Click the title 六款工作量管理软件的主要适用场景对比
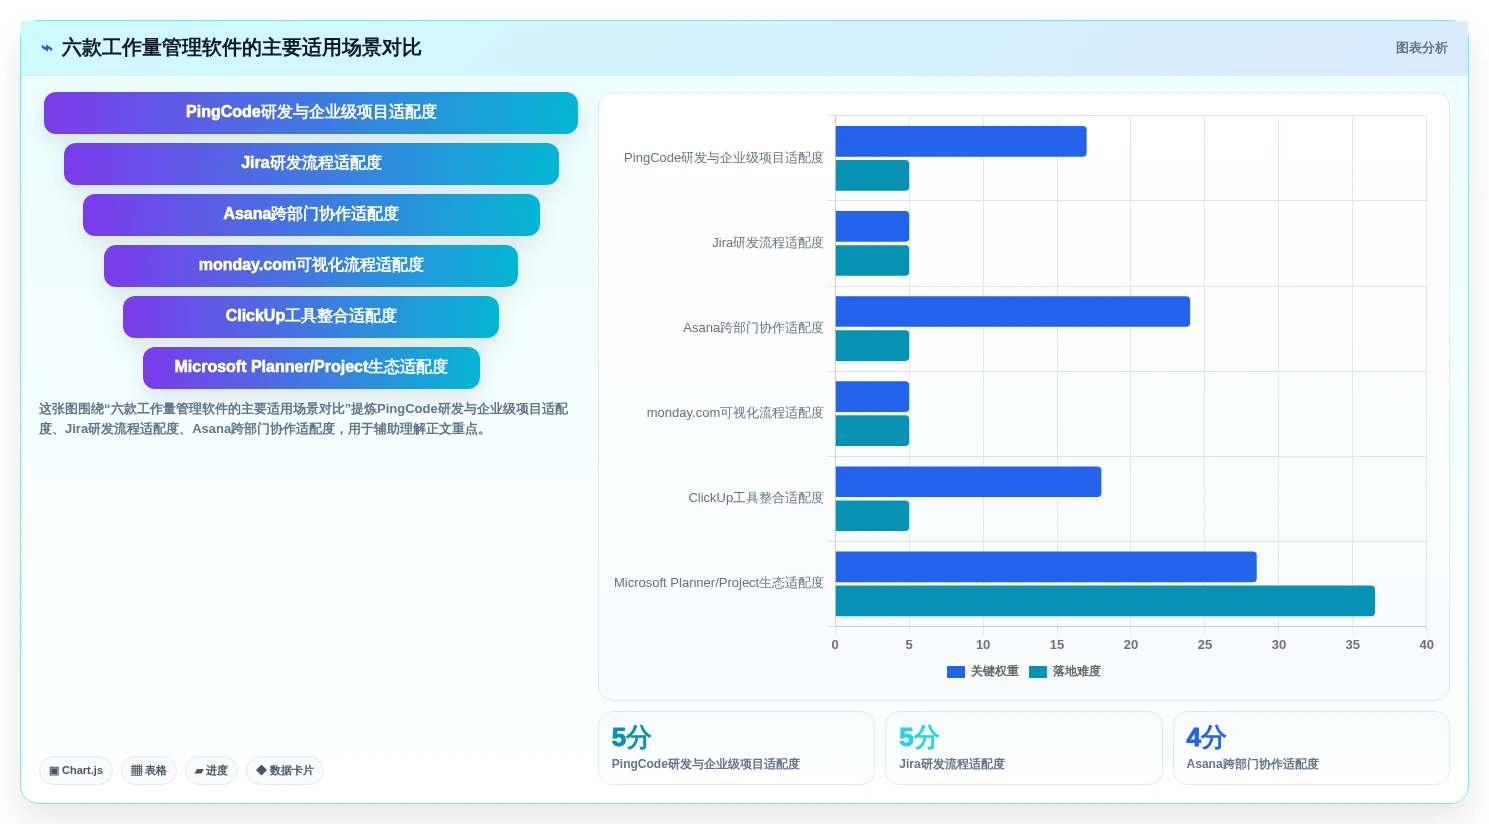This screenshot has height=824, width=1489. [241, 48]
